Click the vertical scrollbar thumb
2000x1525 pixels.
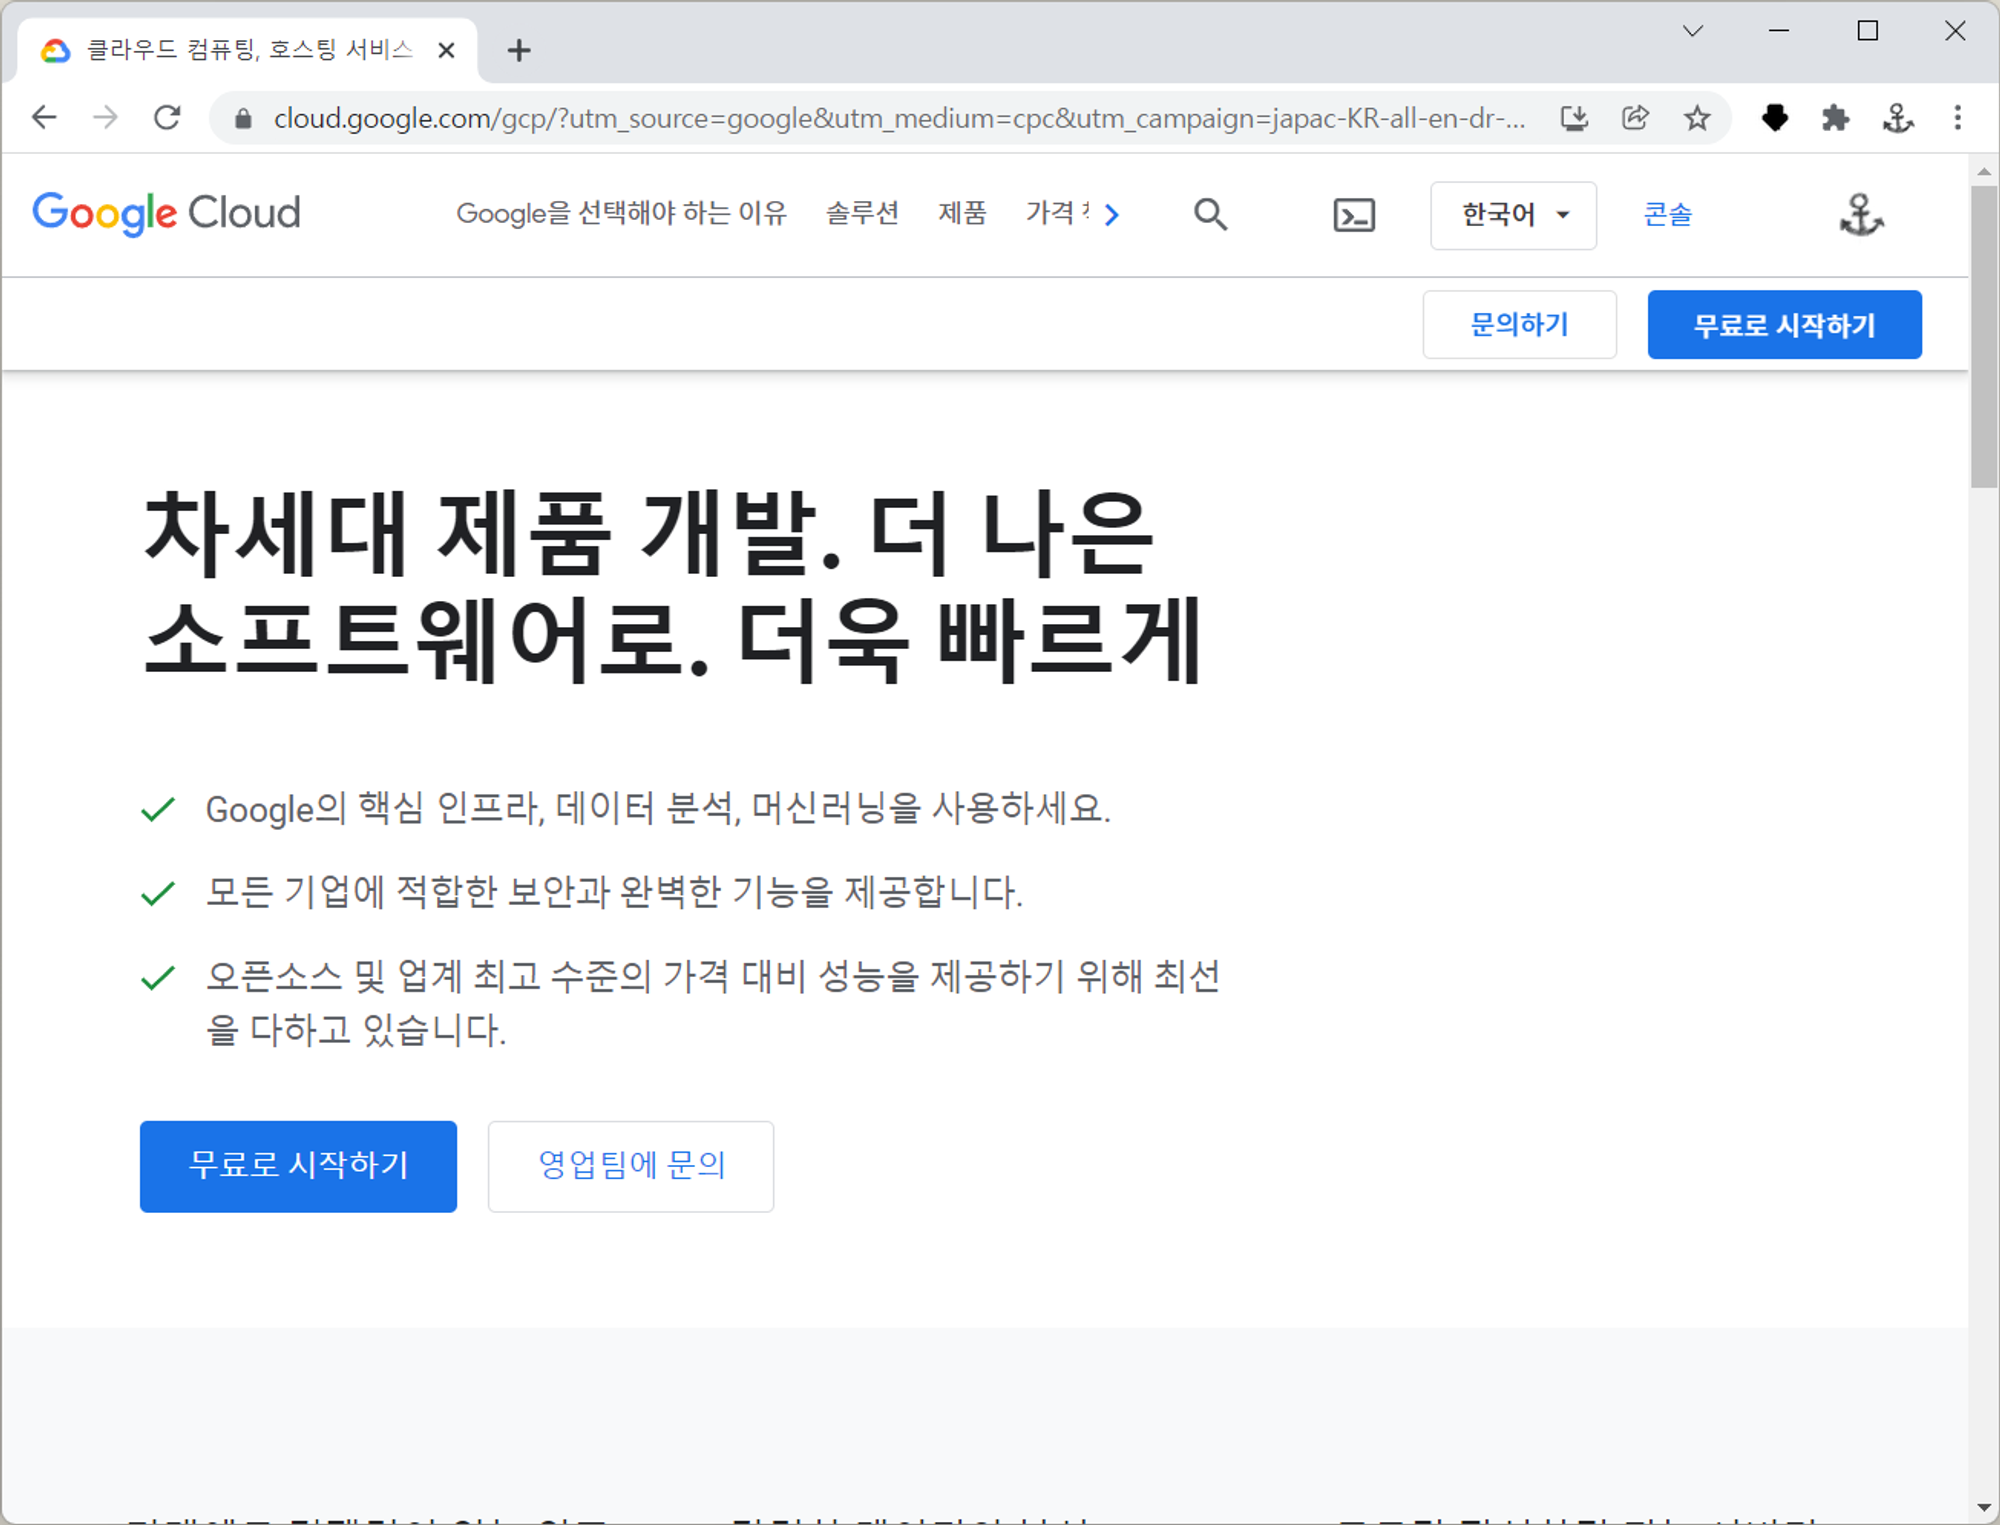(x=1984, y=337)
